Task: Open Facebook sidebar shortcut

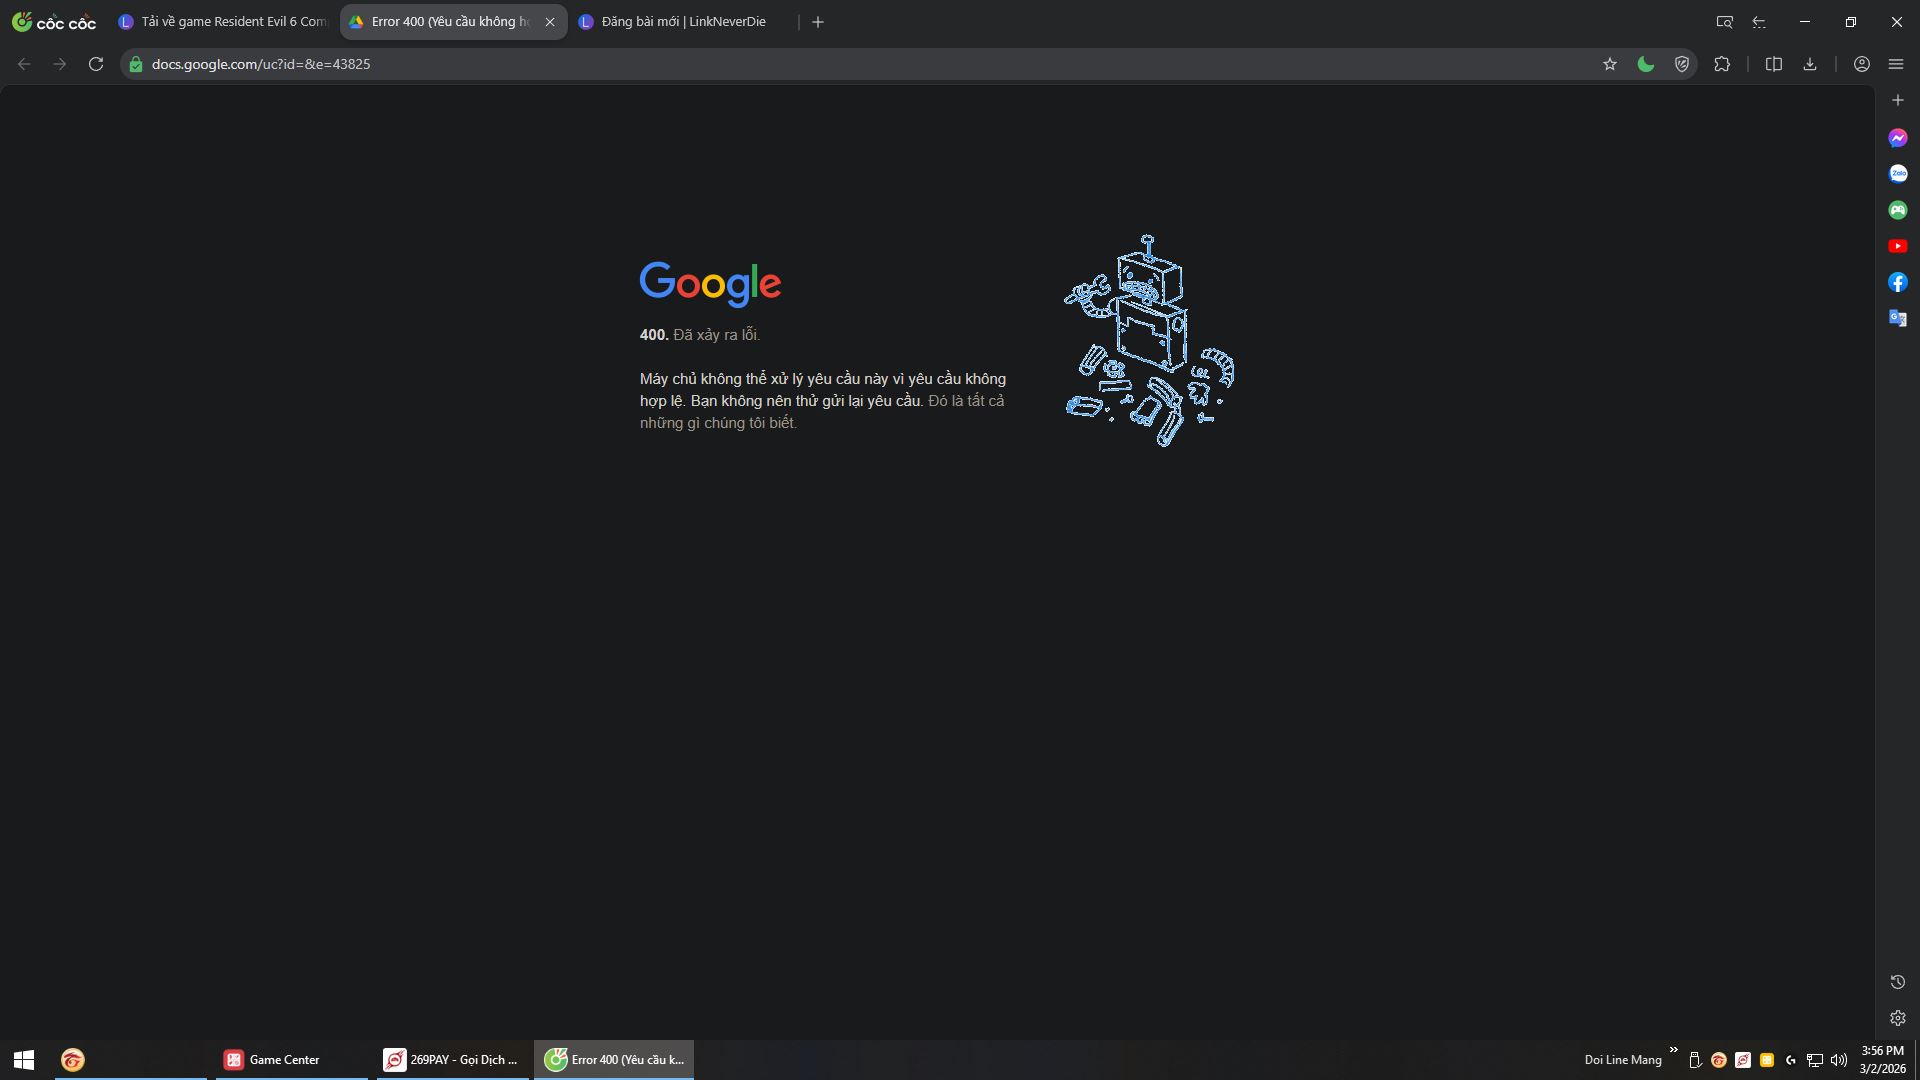Action: pyautogui.click(x=1897, y=282)
